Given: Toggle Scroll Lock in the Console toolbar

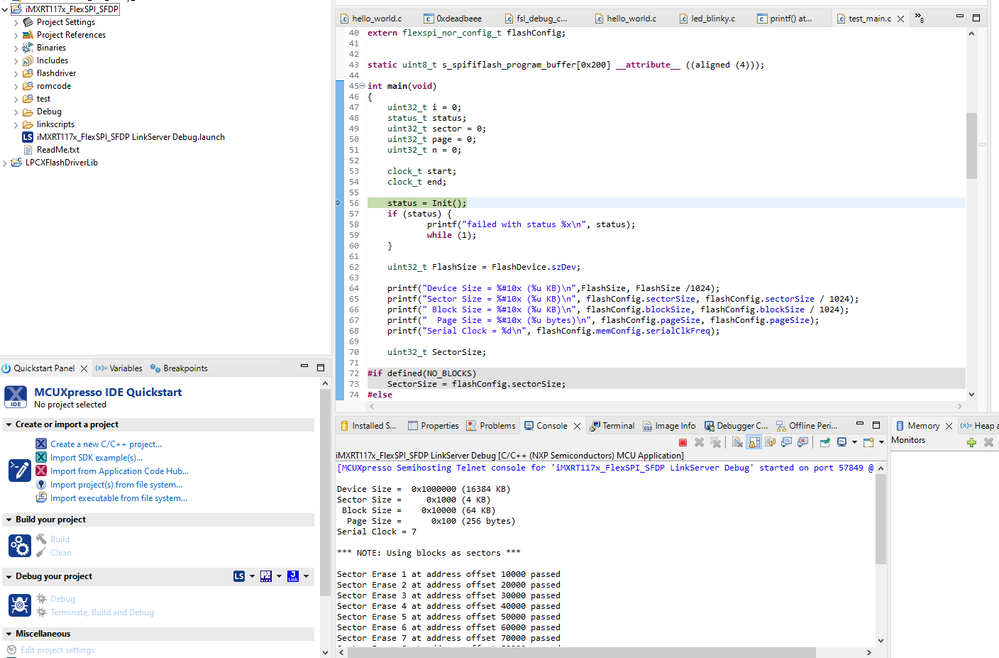Looking at the screenshot, I should tap(755, 442).
